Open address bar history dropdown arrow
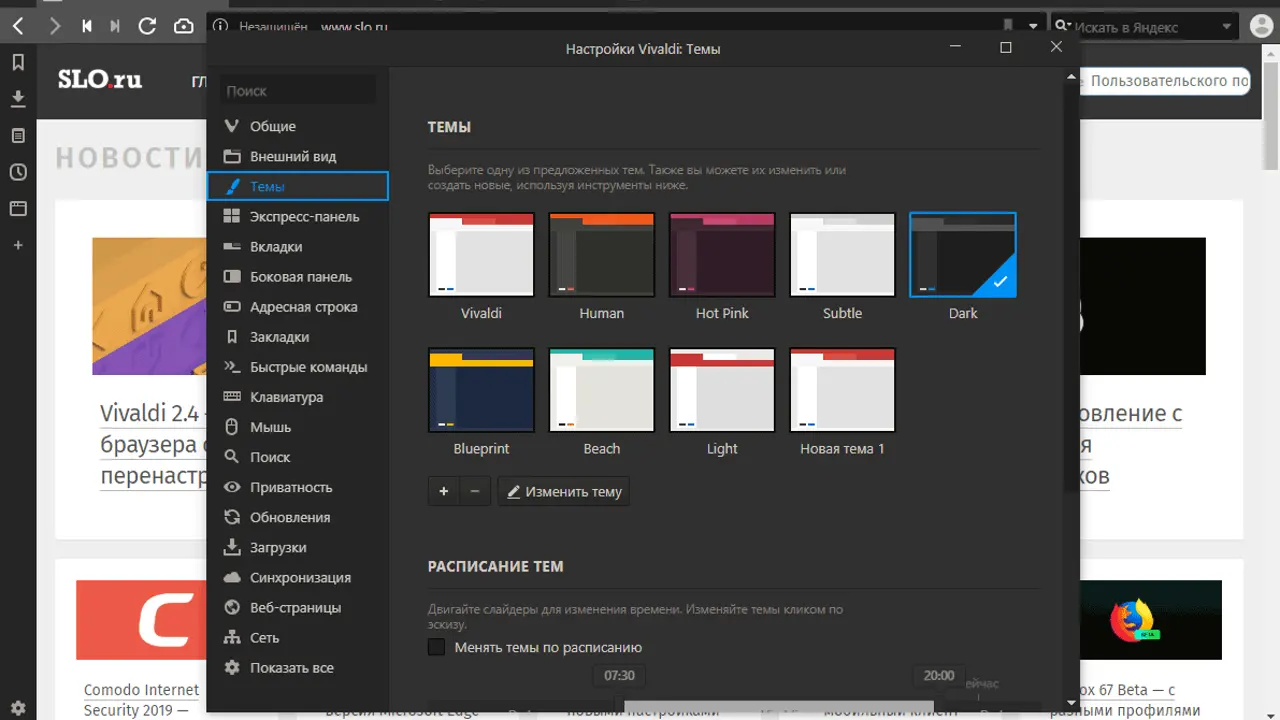The width and height of the screenshot is (1280, 720). (1033, 27)
